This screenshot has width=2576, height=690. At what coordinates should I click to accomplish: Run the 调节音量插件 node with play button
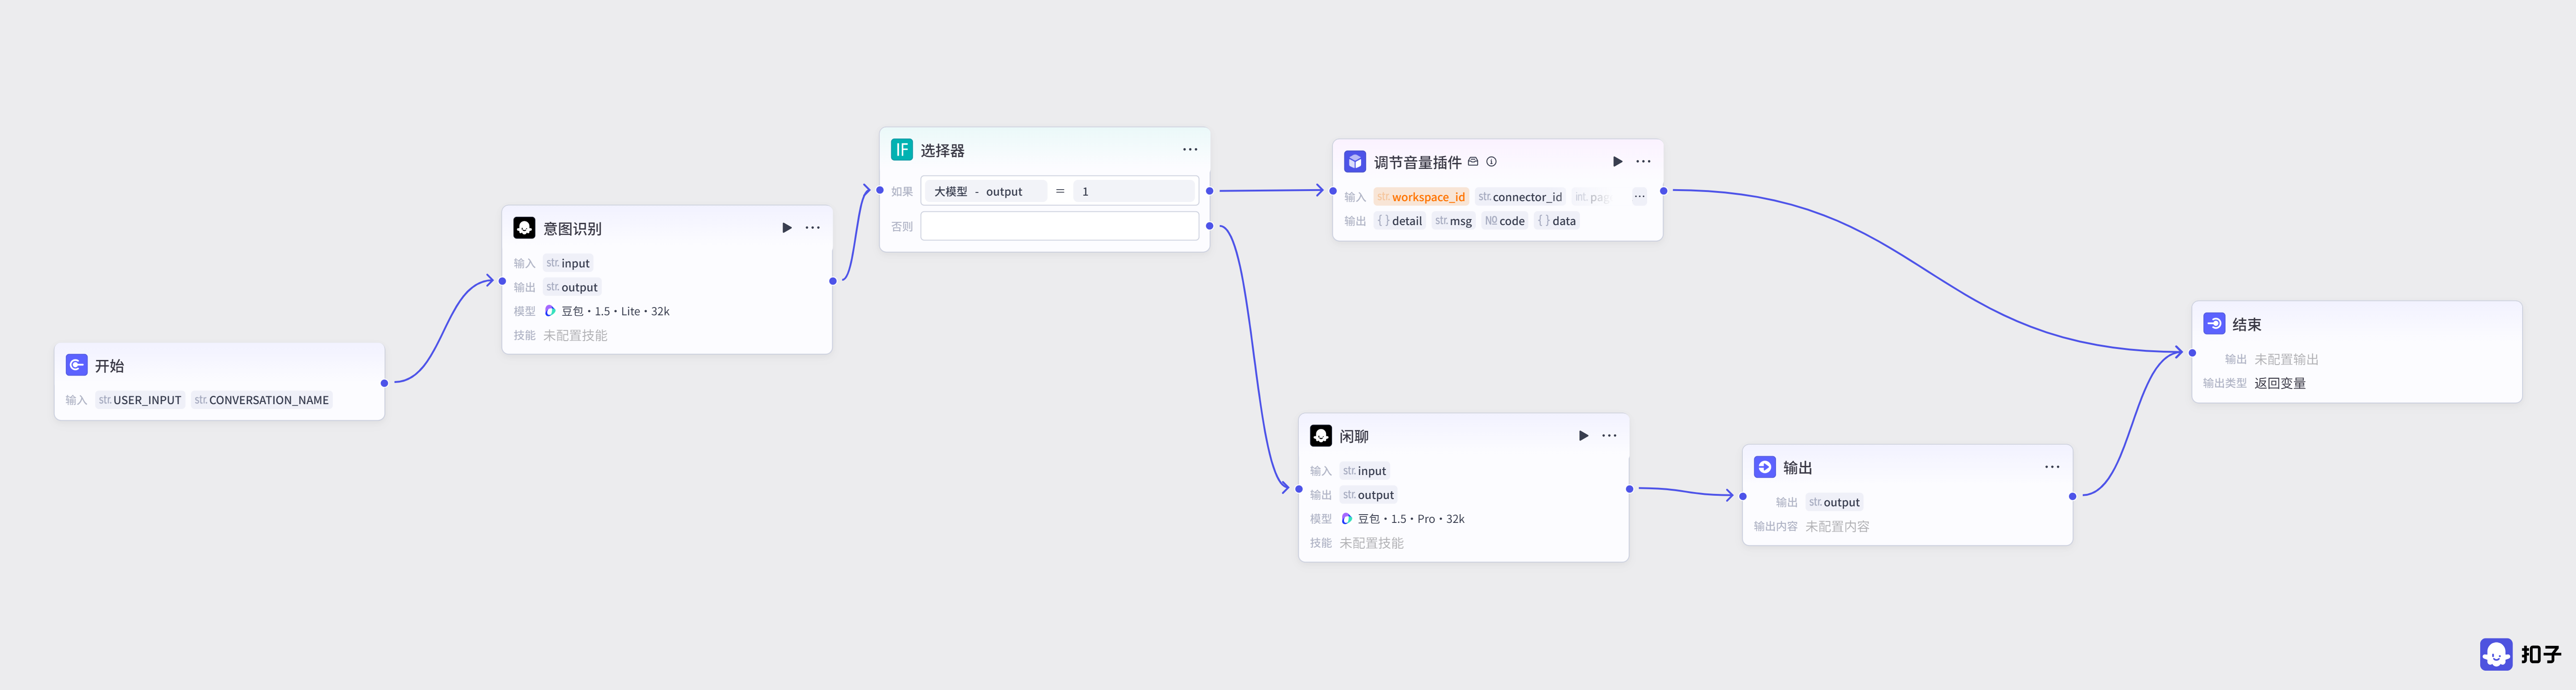(1617, 161)
